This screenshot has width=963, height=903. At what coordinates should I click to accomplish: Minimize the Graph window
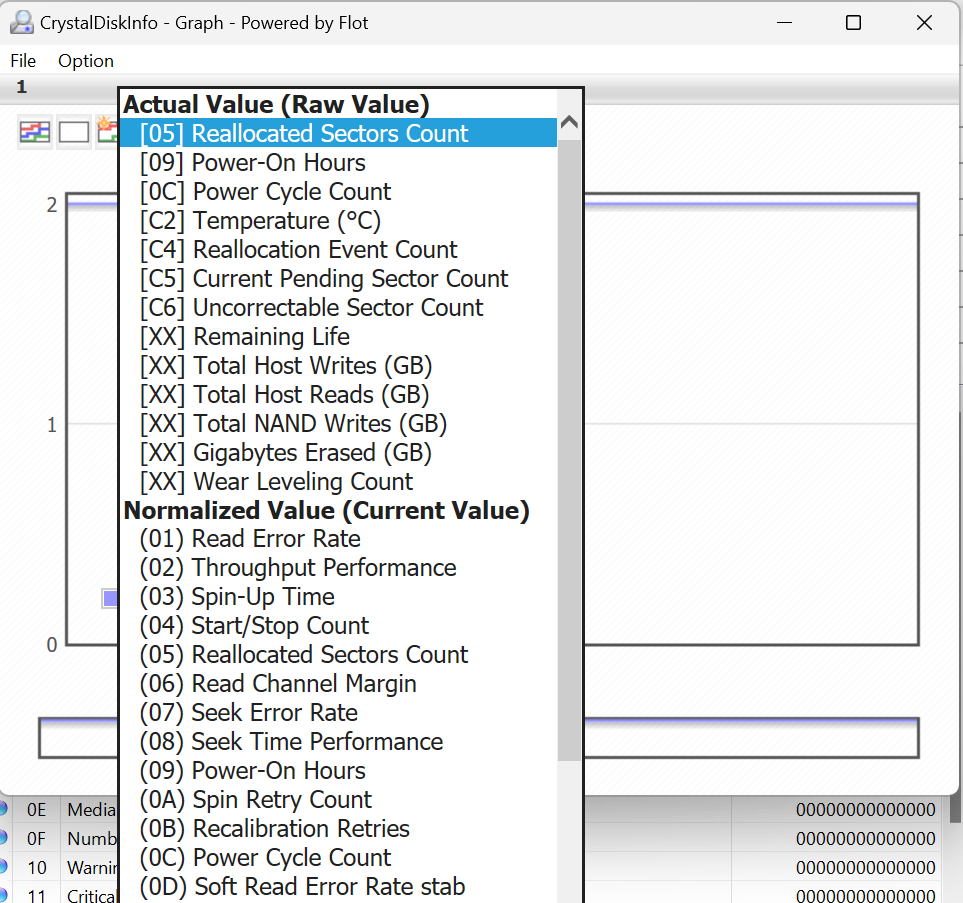(x=784, y=23)
